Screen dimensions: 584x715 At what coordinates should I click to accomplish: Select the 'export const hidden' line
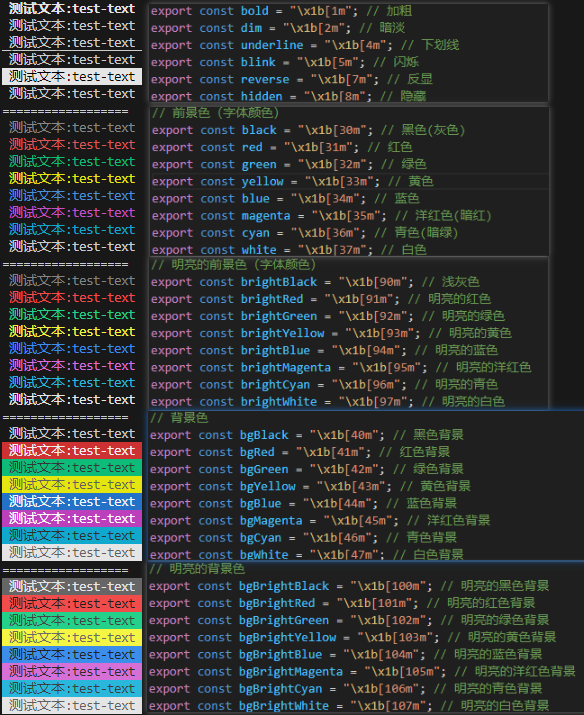click(x=288, y=96)
